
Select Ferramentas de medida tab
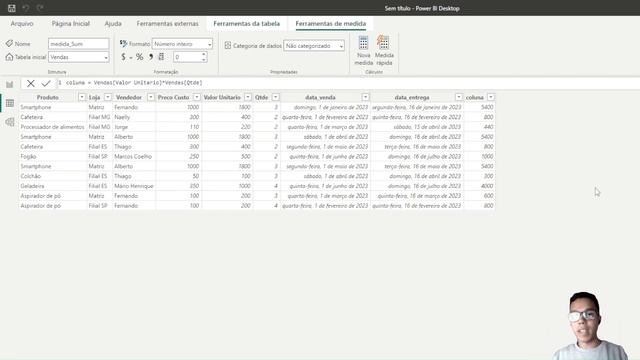tap(331, 24)
